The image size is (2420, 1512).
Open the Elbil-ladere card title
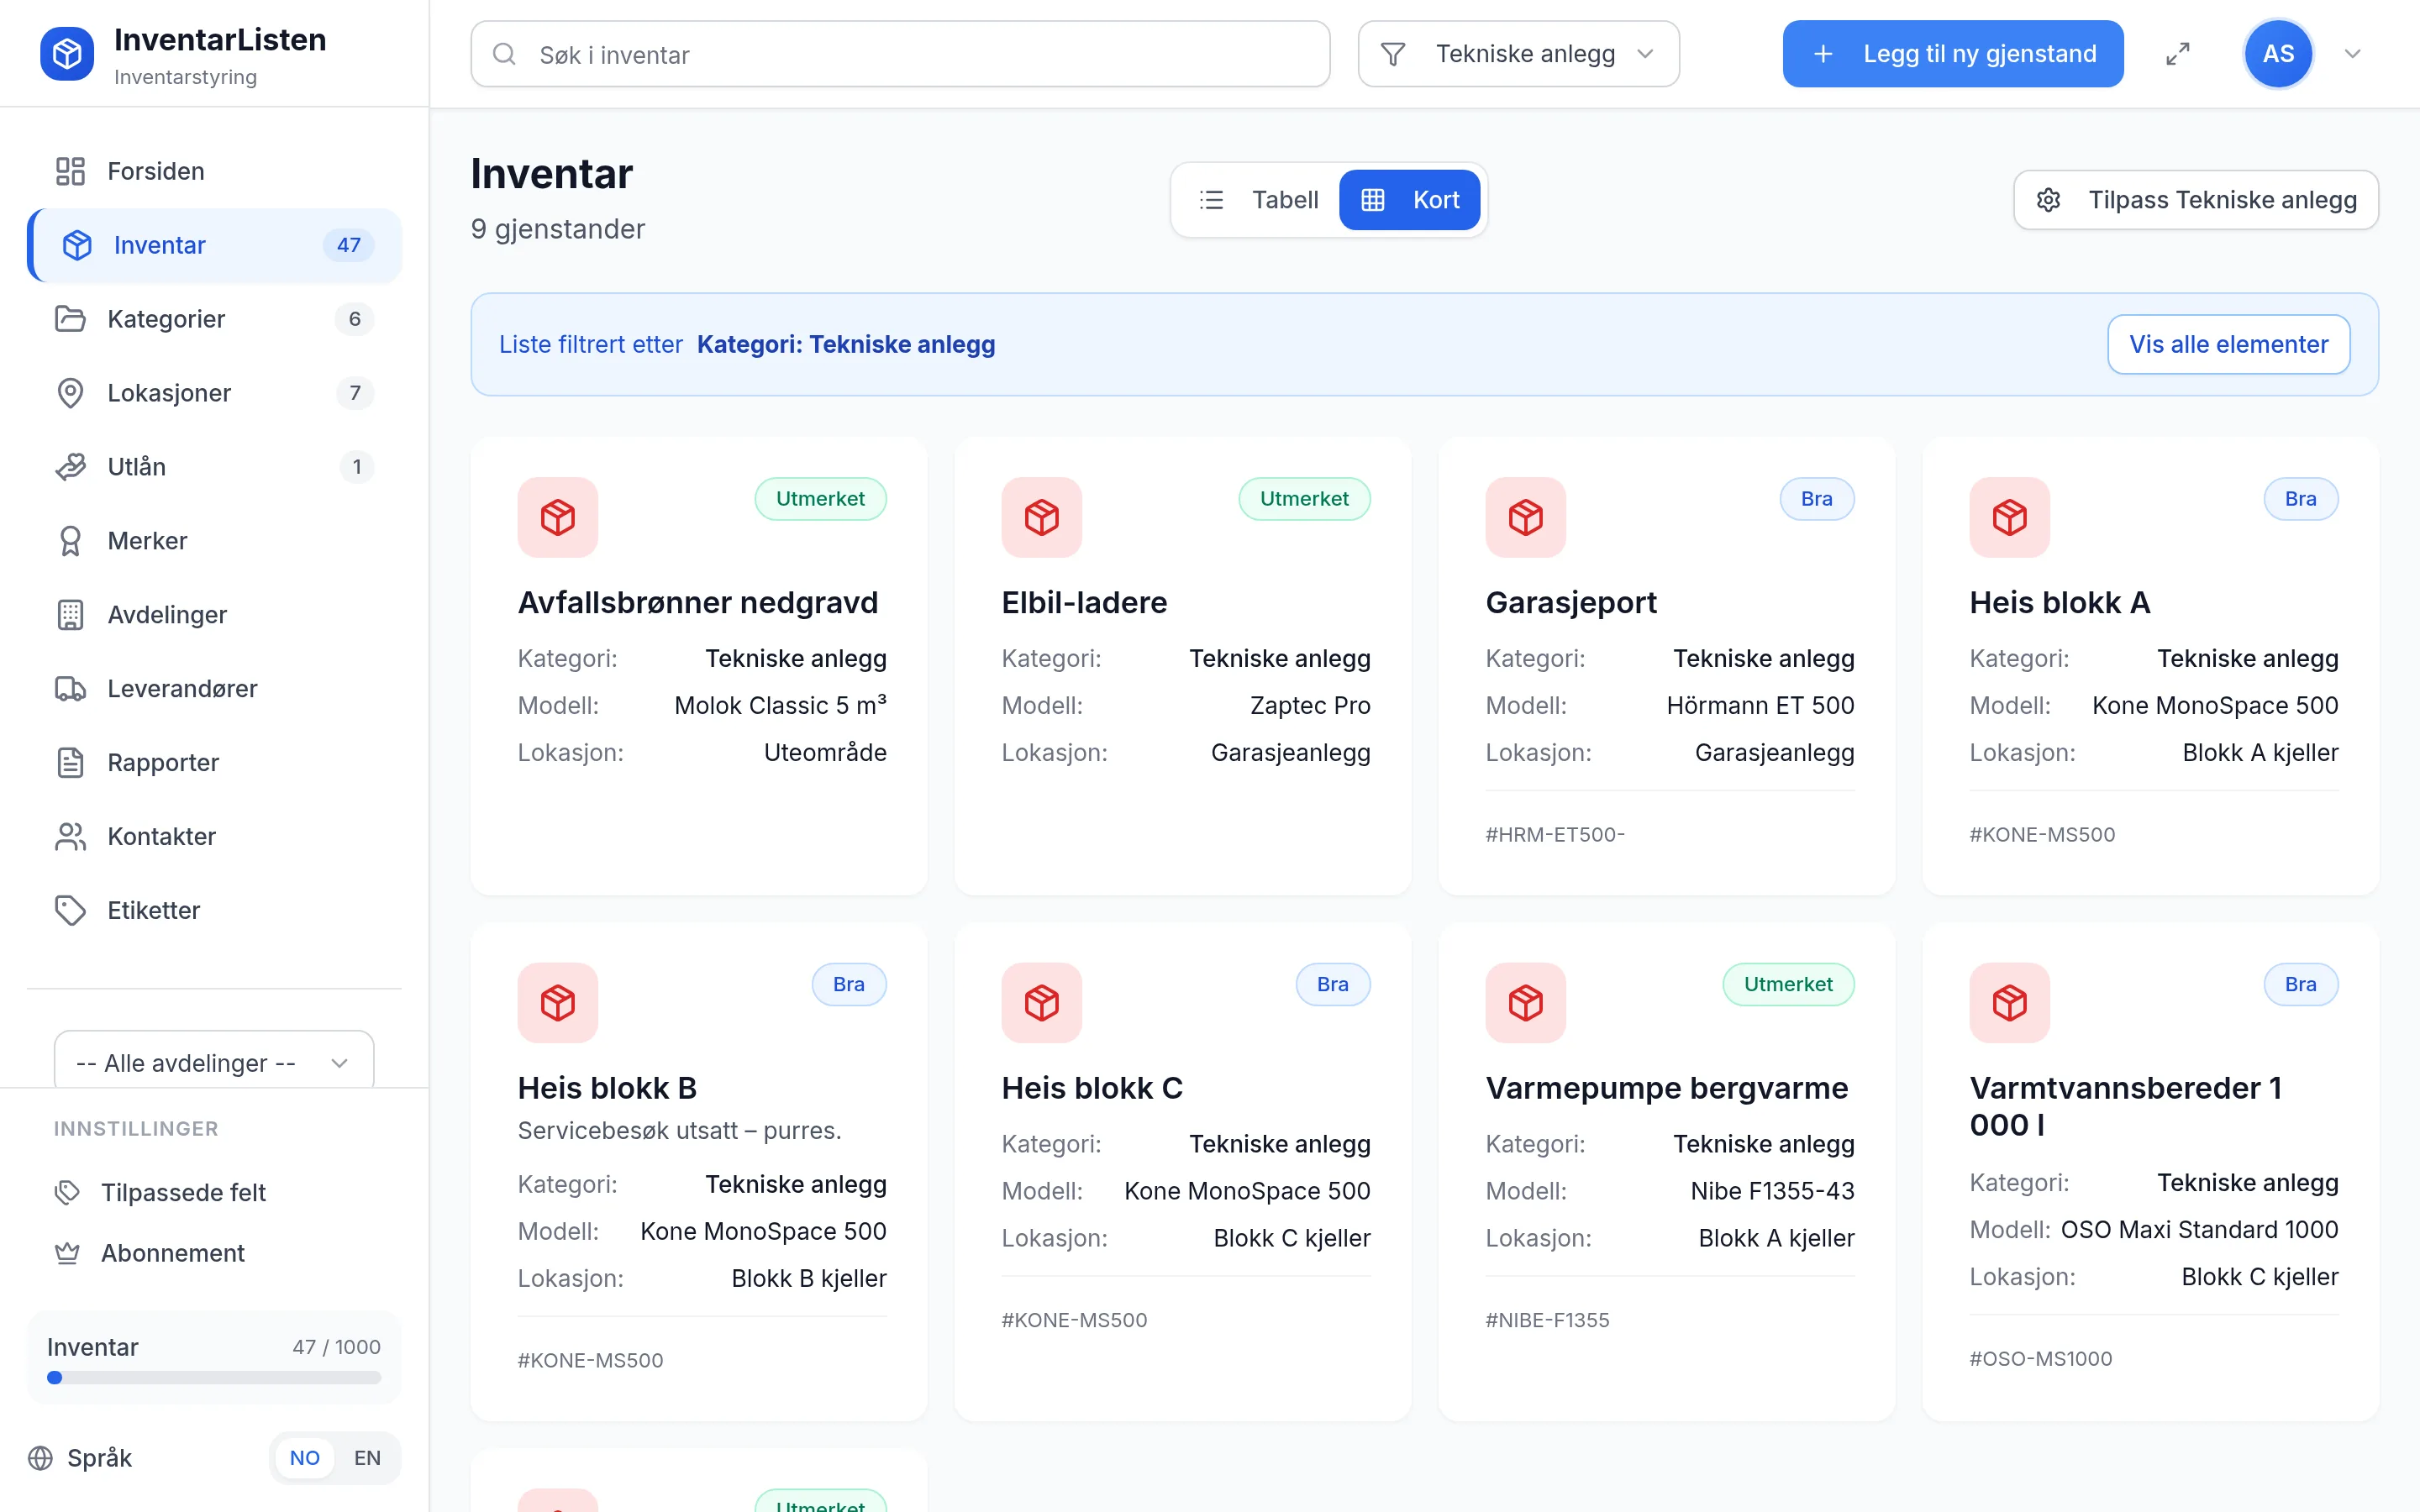pos(1084,603)
